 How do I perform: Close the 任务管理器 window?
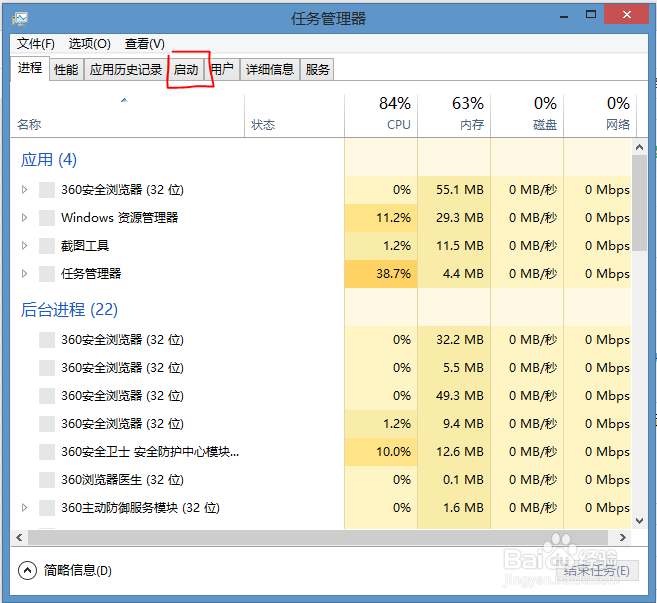tap(627, 15)
